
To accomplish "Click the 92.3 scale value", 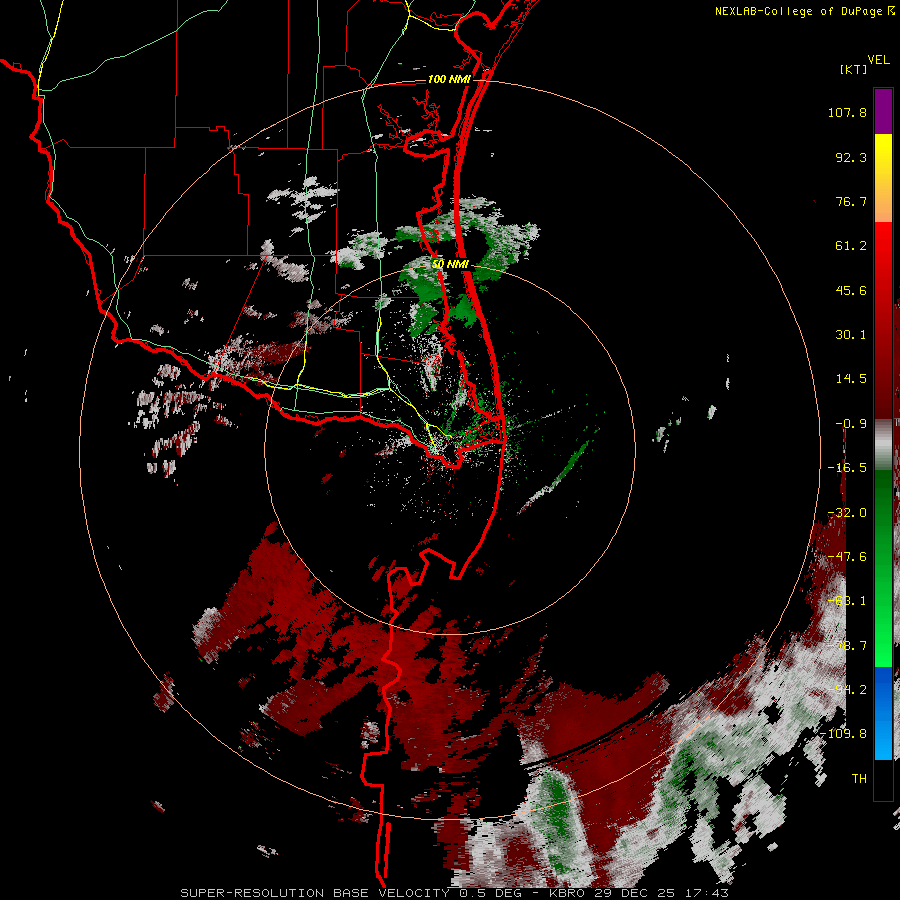I will (851, 157).
